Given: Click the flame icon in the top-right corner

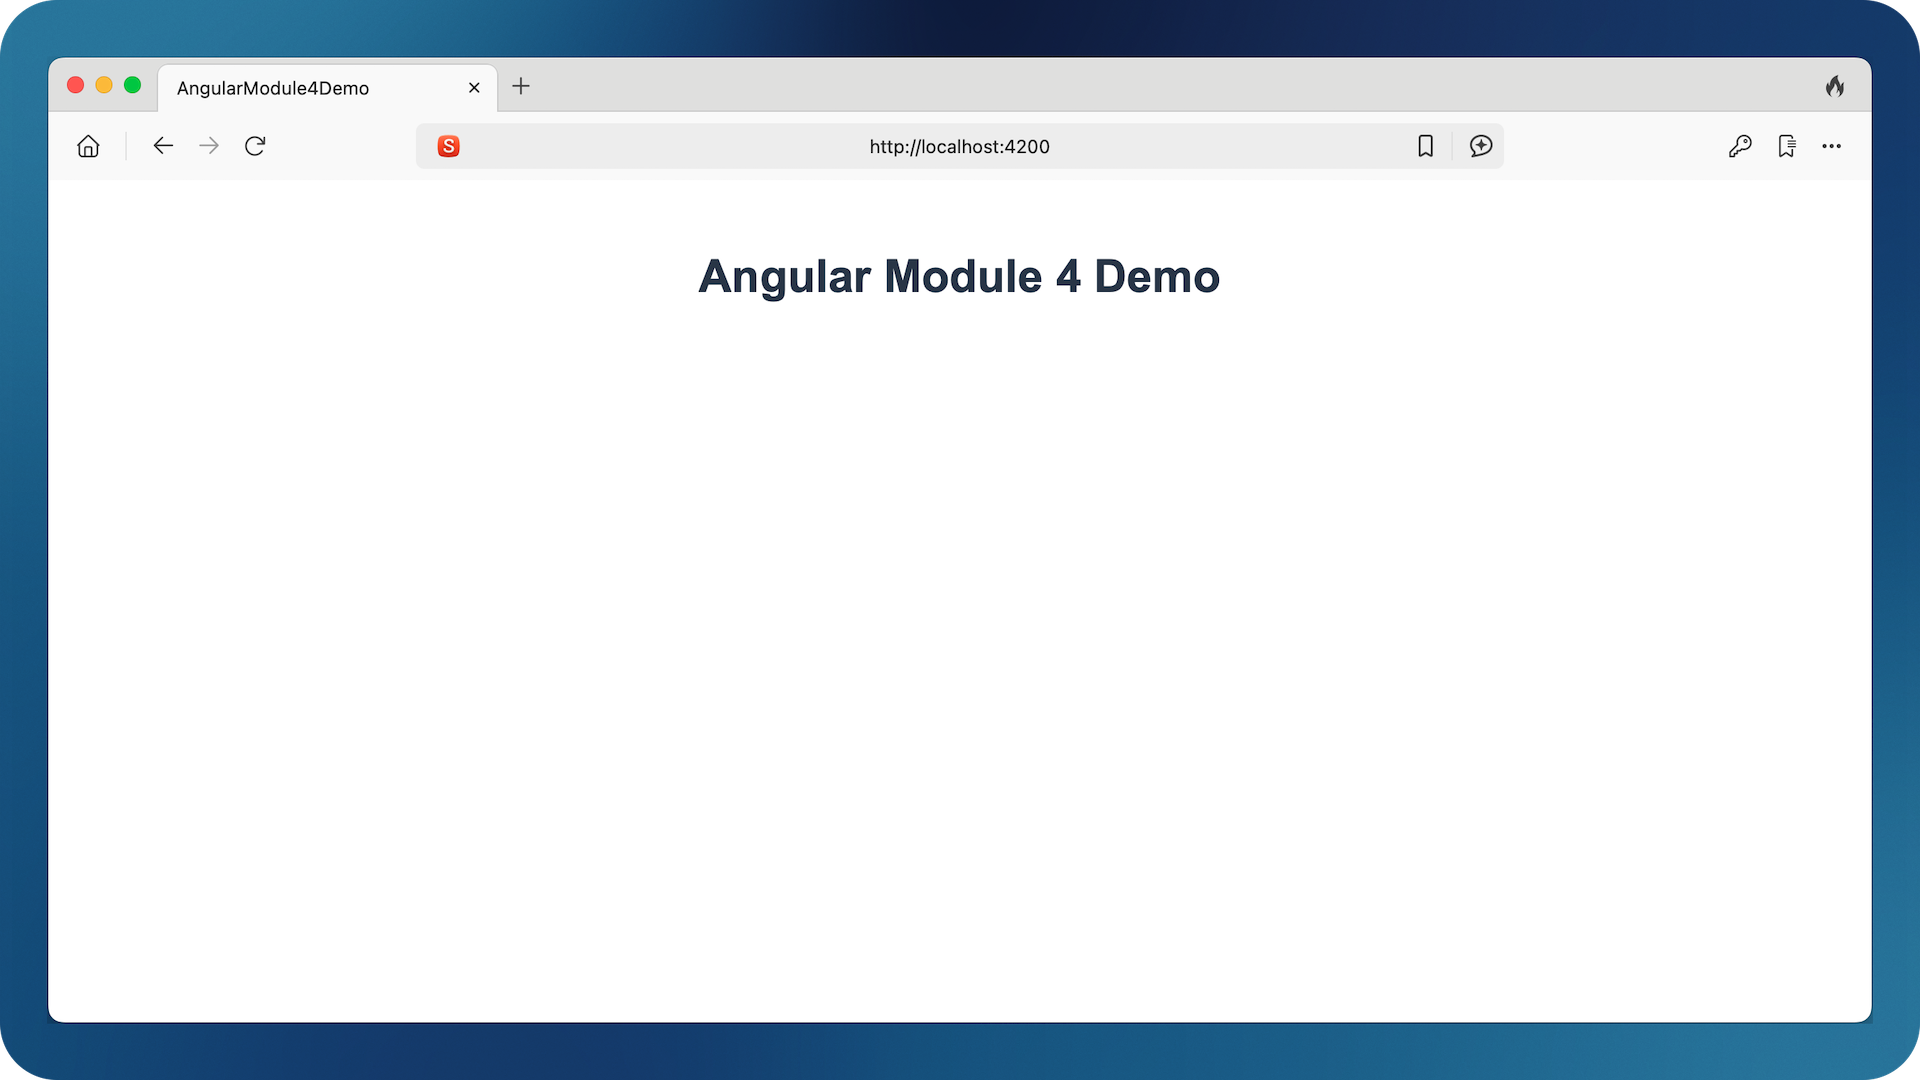Looking at the screenshot, I should pos(1836,86).
